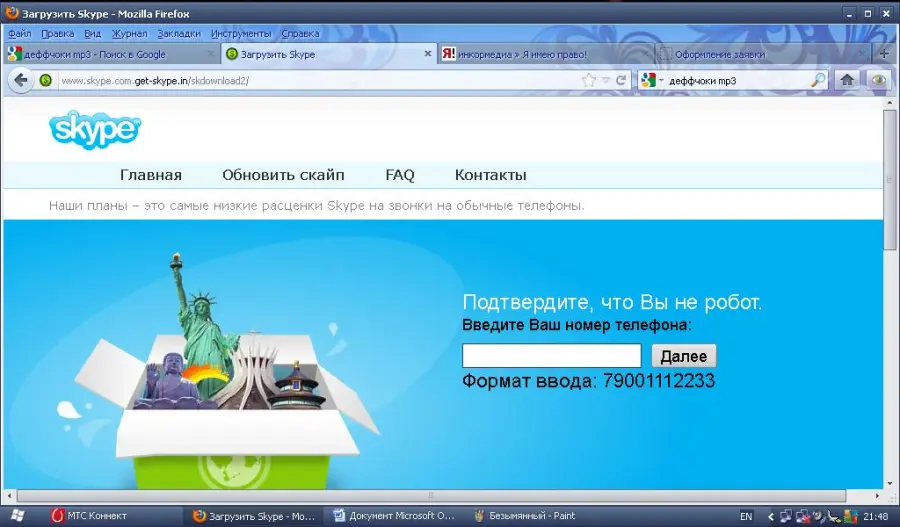Viewport: 900px width, 527px height.
Task: Open the Правка menu
Action: click(57, 34)
